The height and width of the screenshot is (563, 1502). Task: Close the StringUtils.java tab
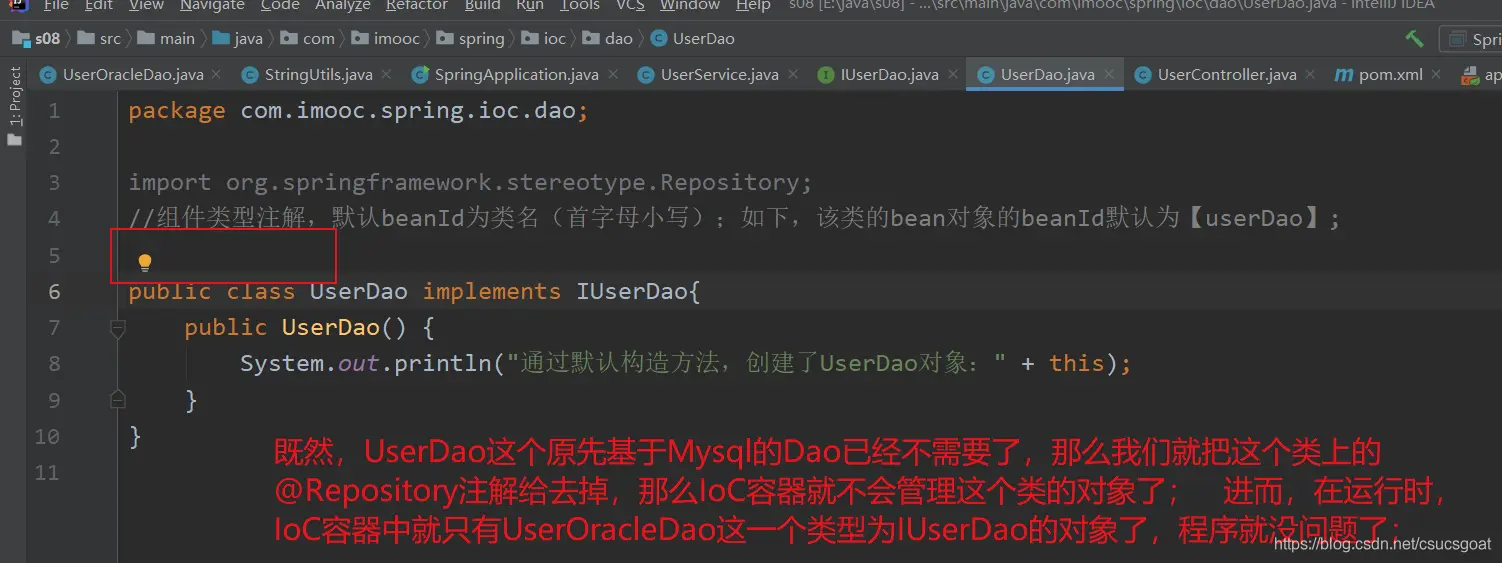[387, 74]
